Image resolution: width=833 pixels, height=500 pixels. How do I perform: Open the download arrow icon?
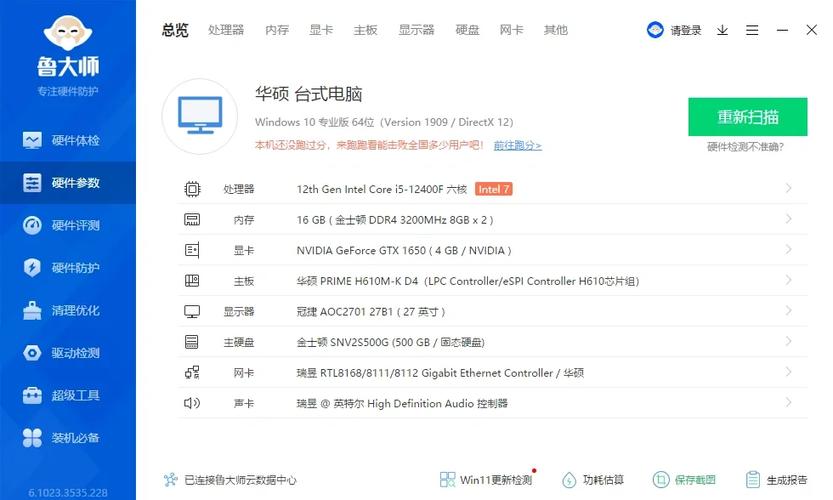coord(722,30)
